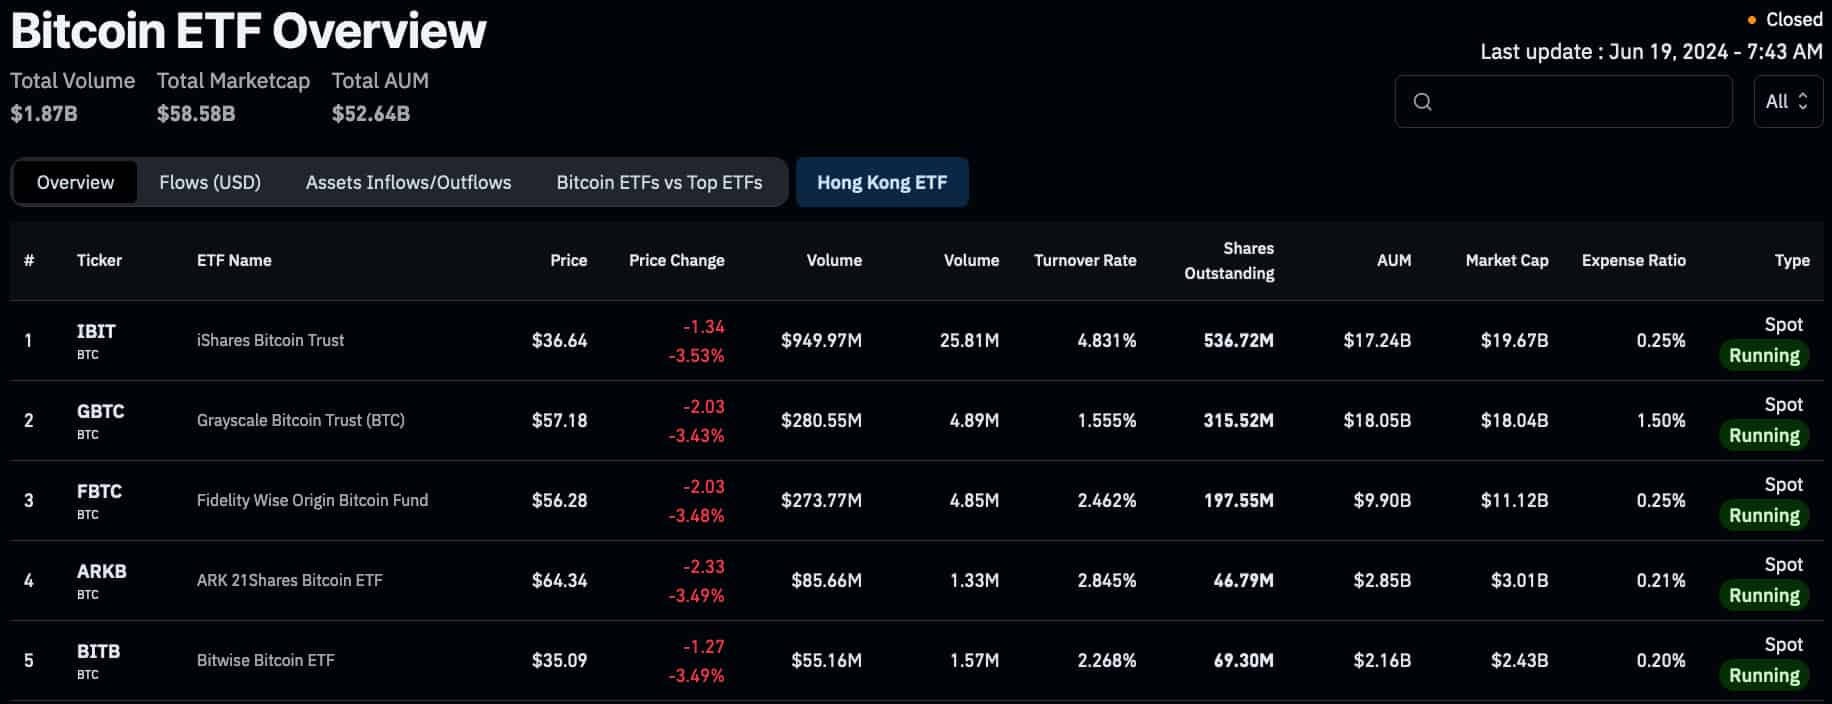Screen dimensions: 1832x704
Task: Select the Overview tab
Action: [x=74, y=182]
